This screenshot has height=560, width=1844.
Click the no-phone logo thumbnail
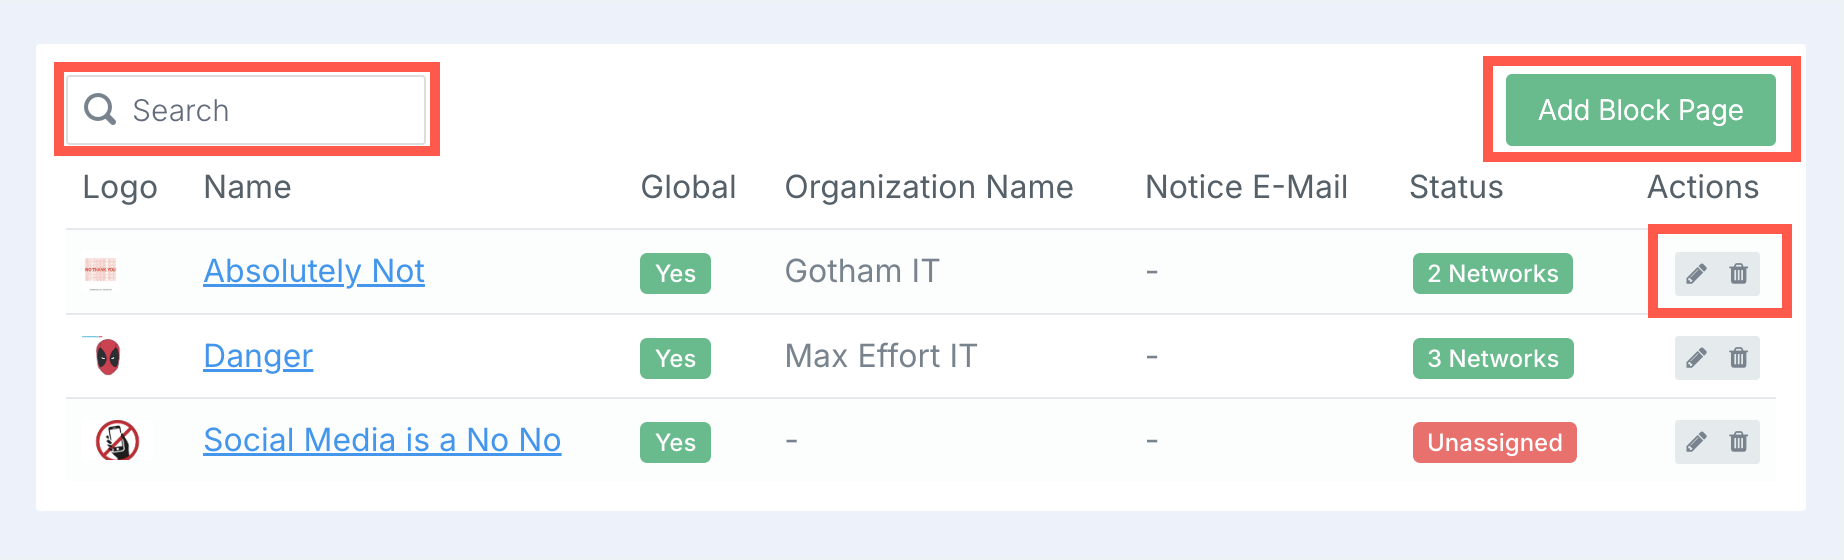click(117, 441)
